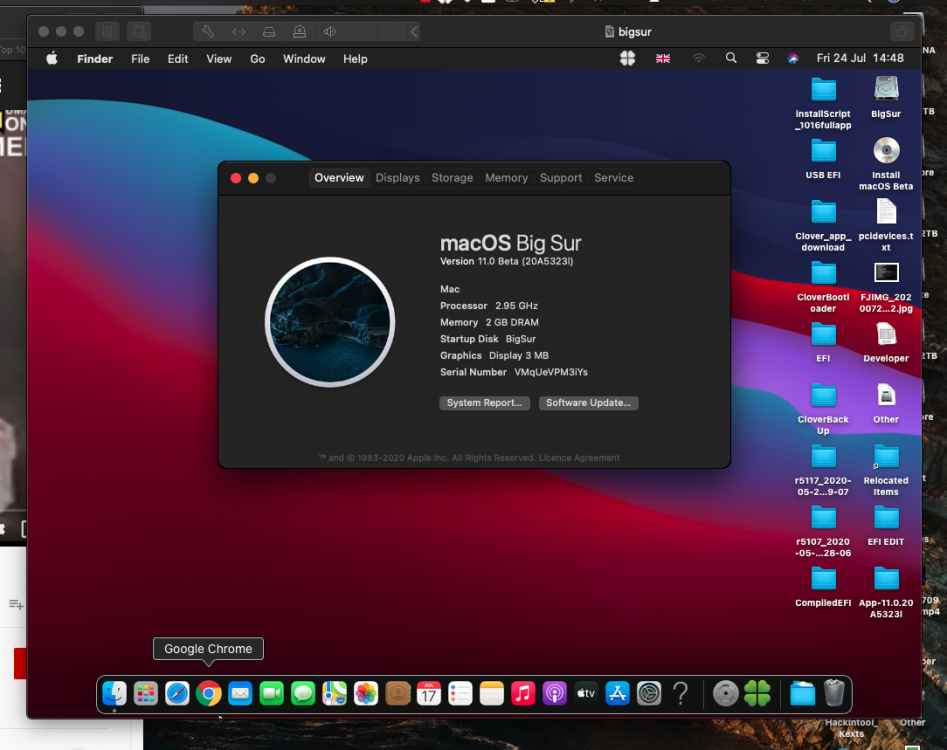Screen dimensions: 947x750
Task: Open the Go menu
Action: click(257, 59)
